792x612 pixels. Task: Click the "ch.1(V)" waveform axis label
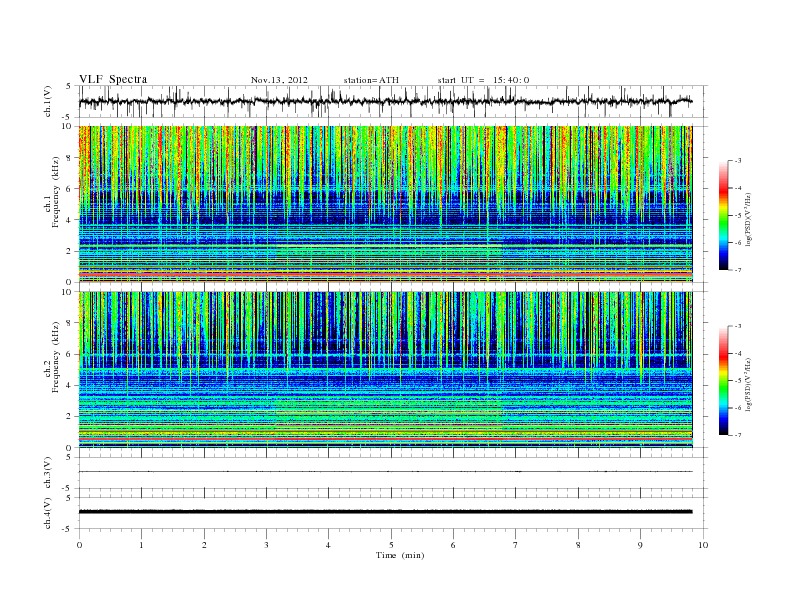48,101
